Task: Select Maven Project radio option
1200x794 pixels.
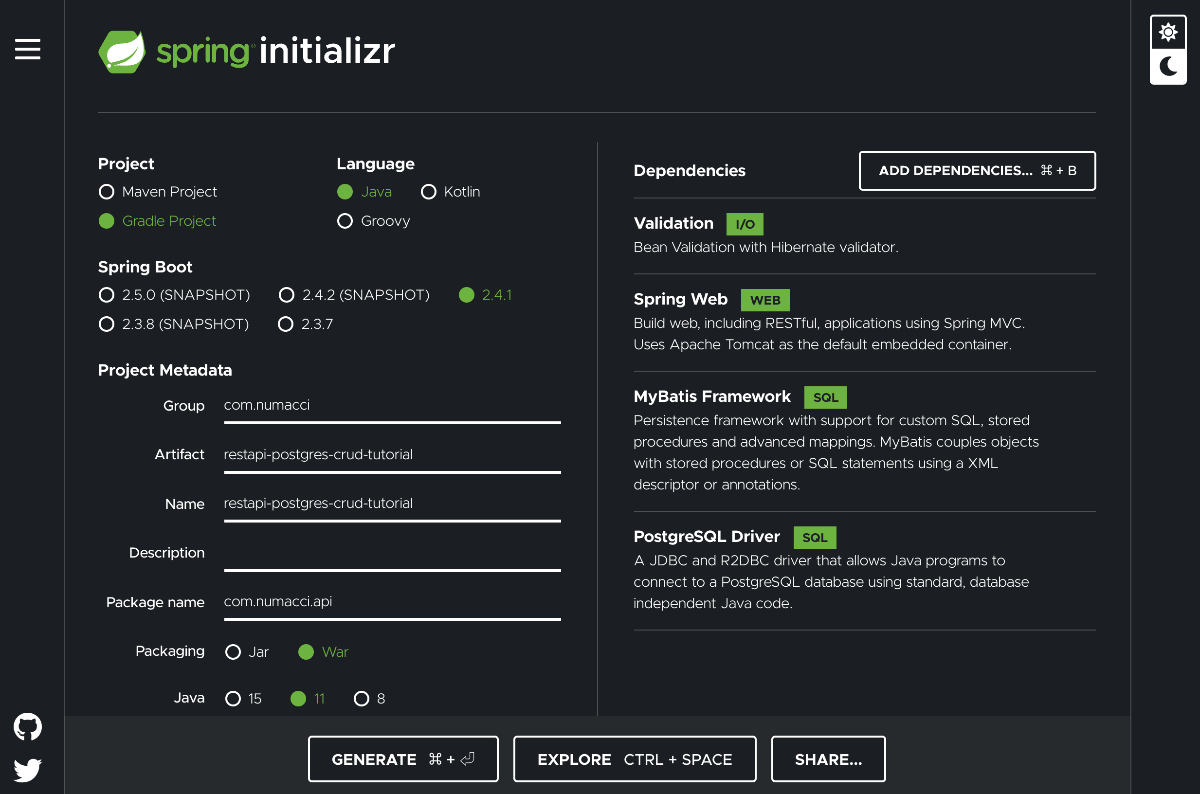Action: coord(158,192)
